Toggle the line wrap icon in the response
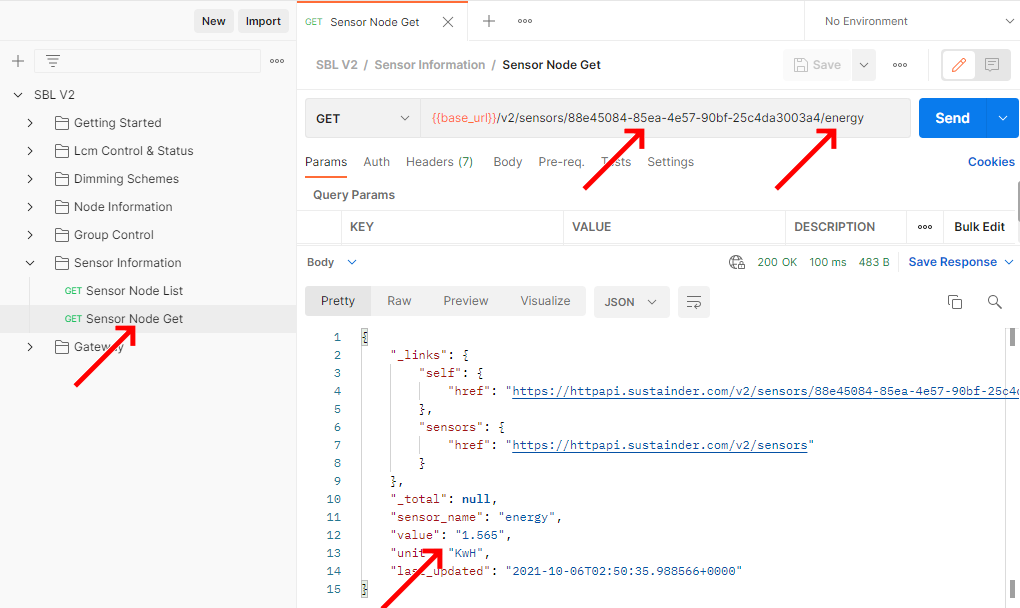 click(x=692, y=302)
